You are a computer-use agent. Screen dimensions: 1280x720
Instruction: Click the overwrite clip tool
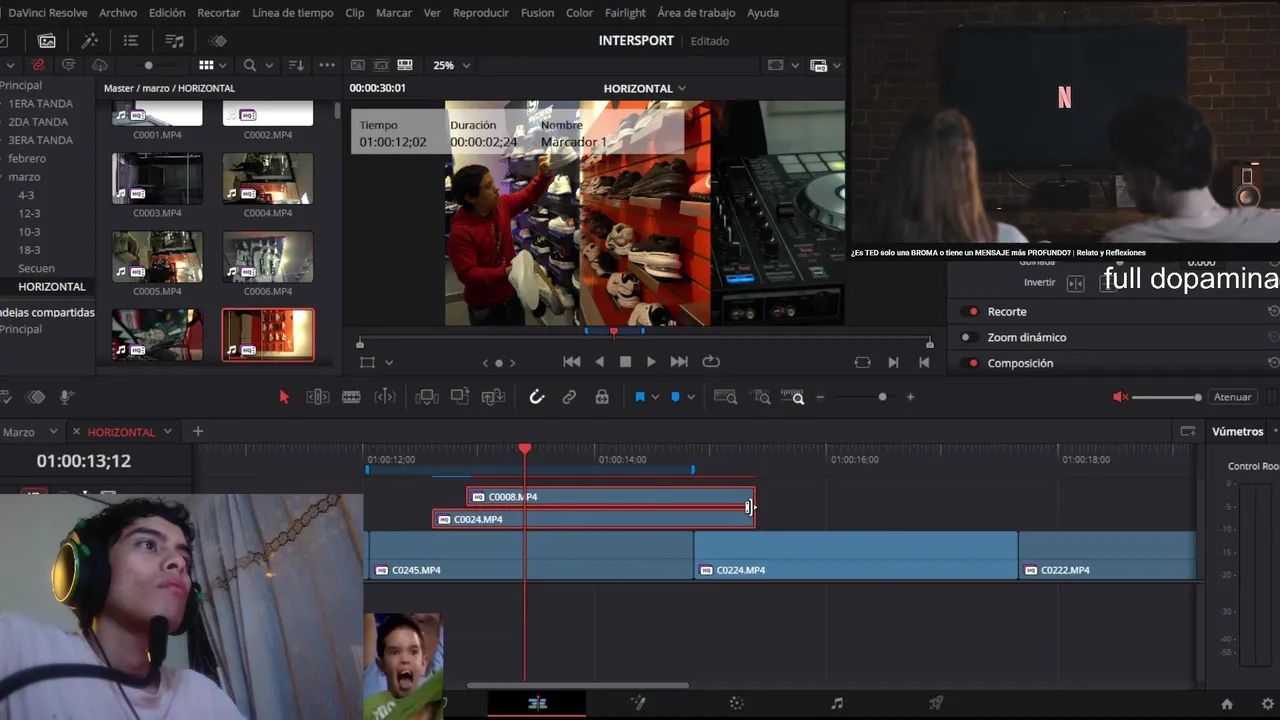pyautogui.click(x=460, y=397)
